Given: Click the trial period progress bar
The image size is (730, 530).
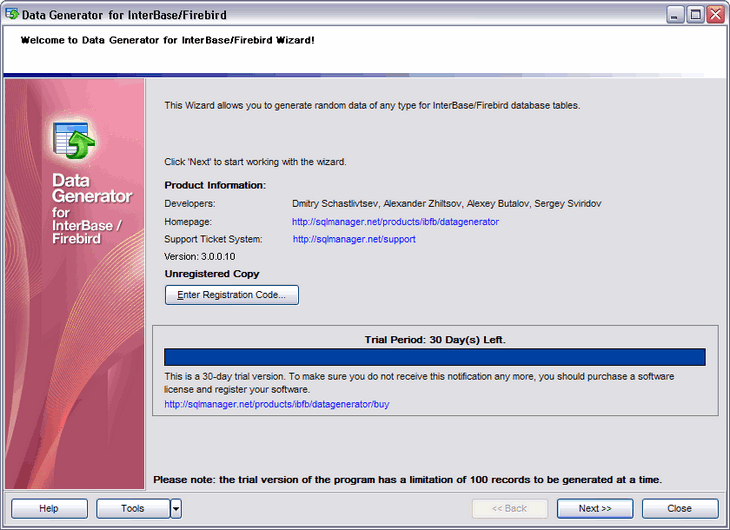Looking at the screenshot, I should pos(435,357).
